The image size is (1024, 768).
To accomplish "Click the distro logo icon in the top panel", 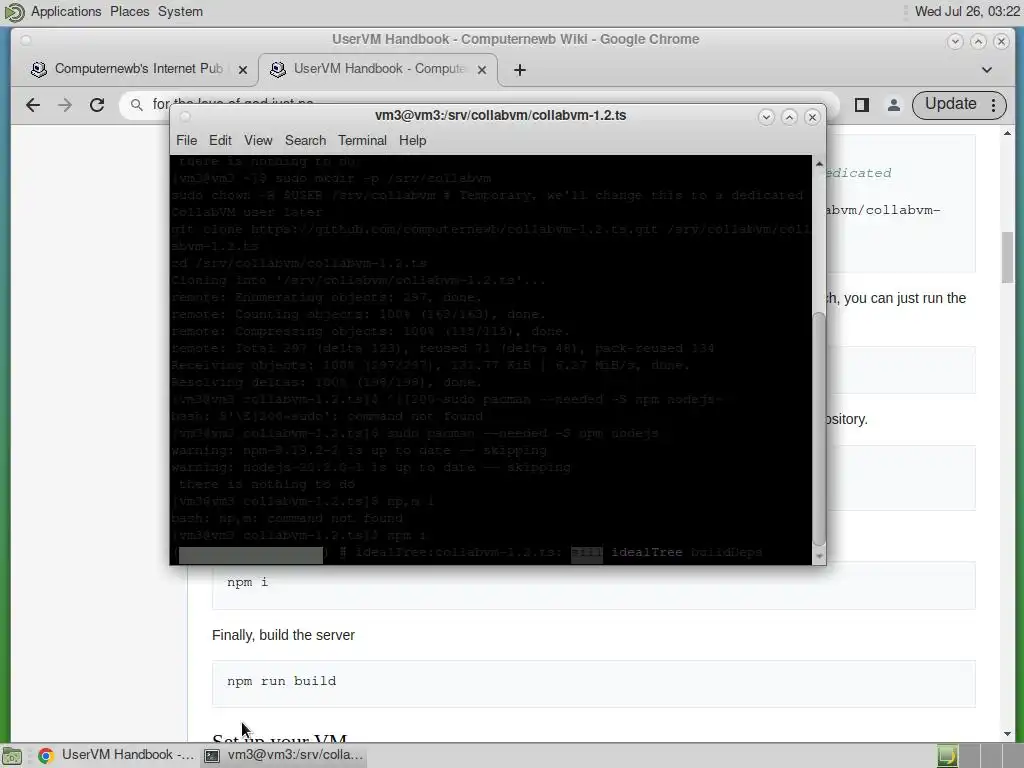I will tap(14, 12).
